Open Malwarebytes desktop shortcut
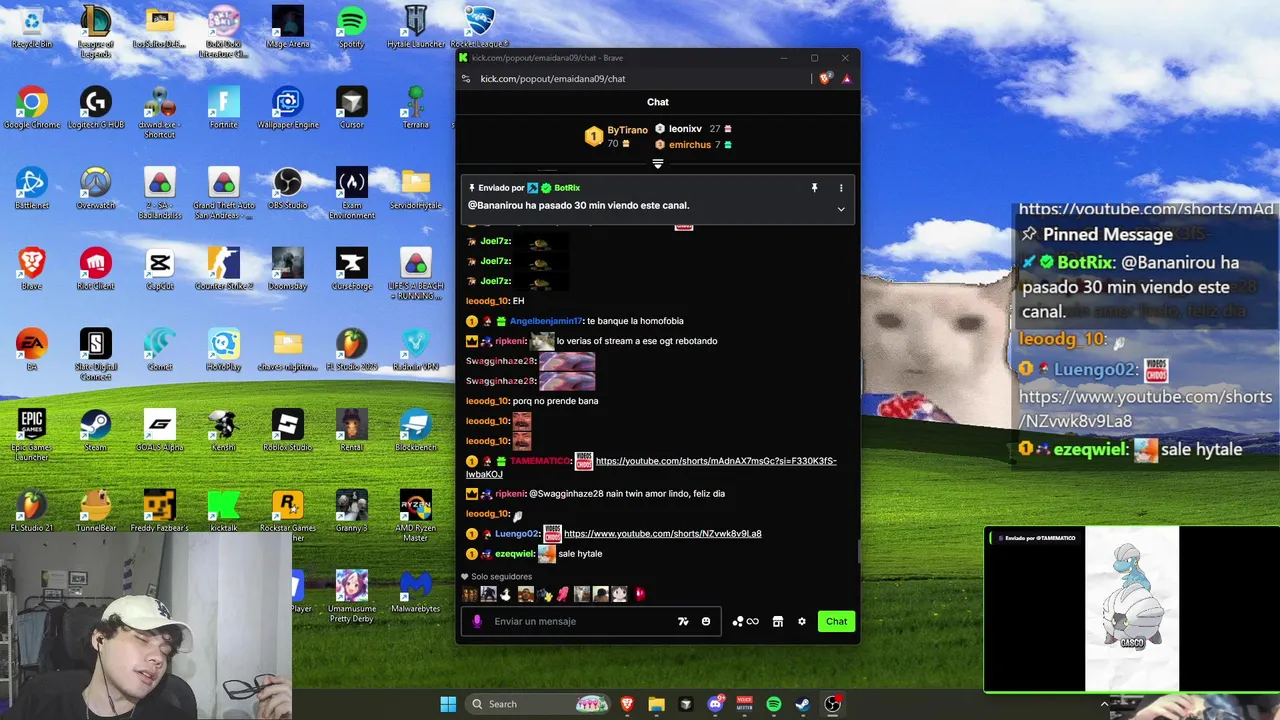1280x720 pixels. click(416, 591)
